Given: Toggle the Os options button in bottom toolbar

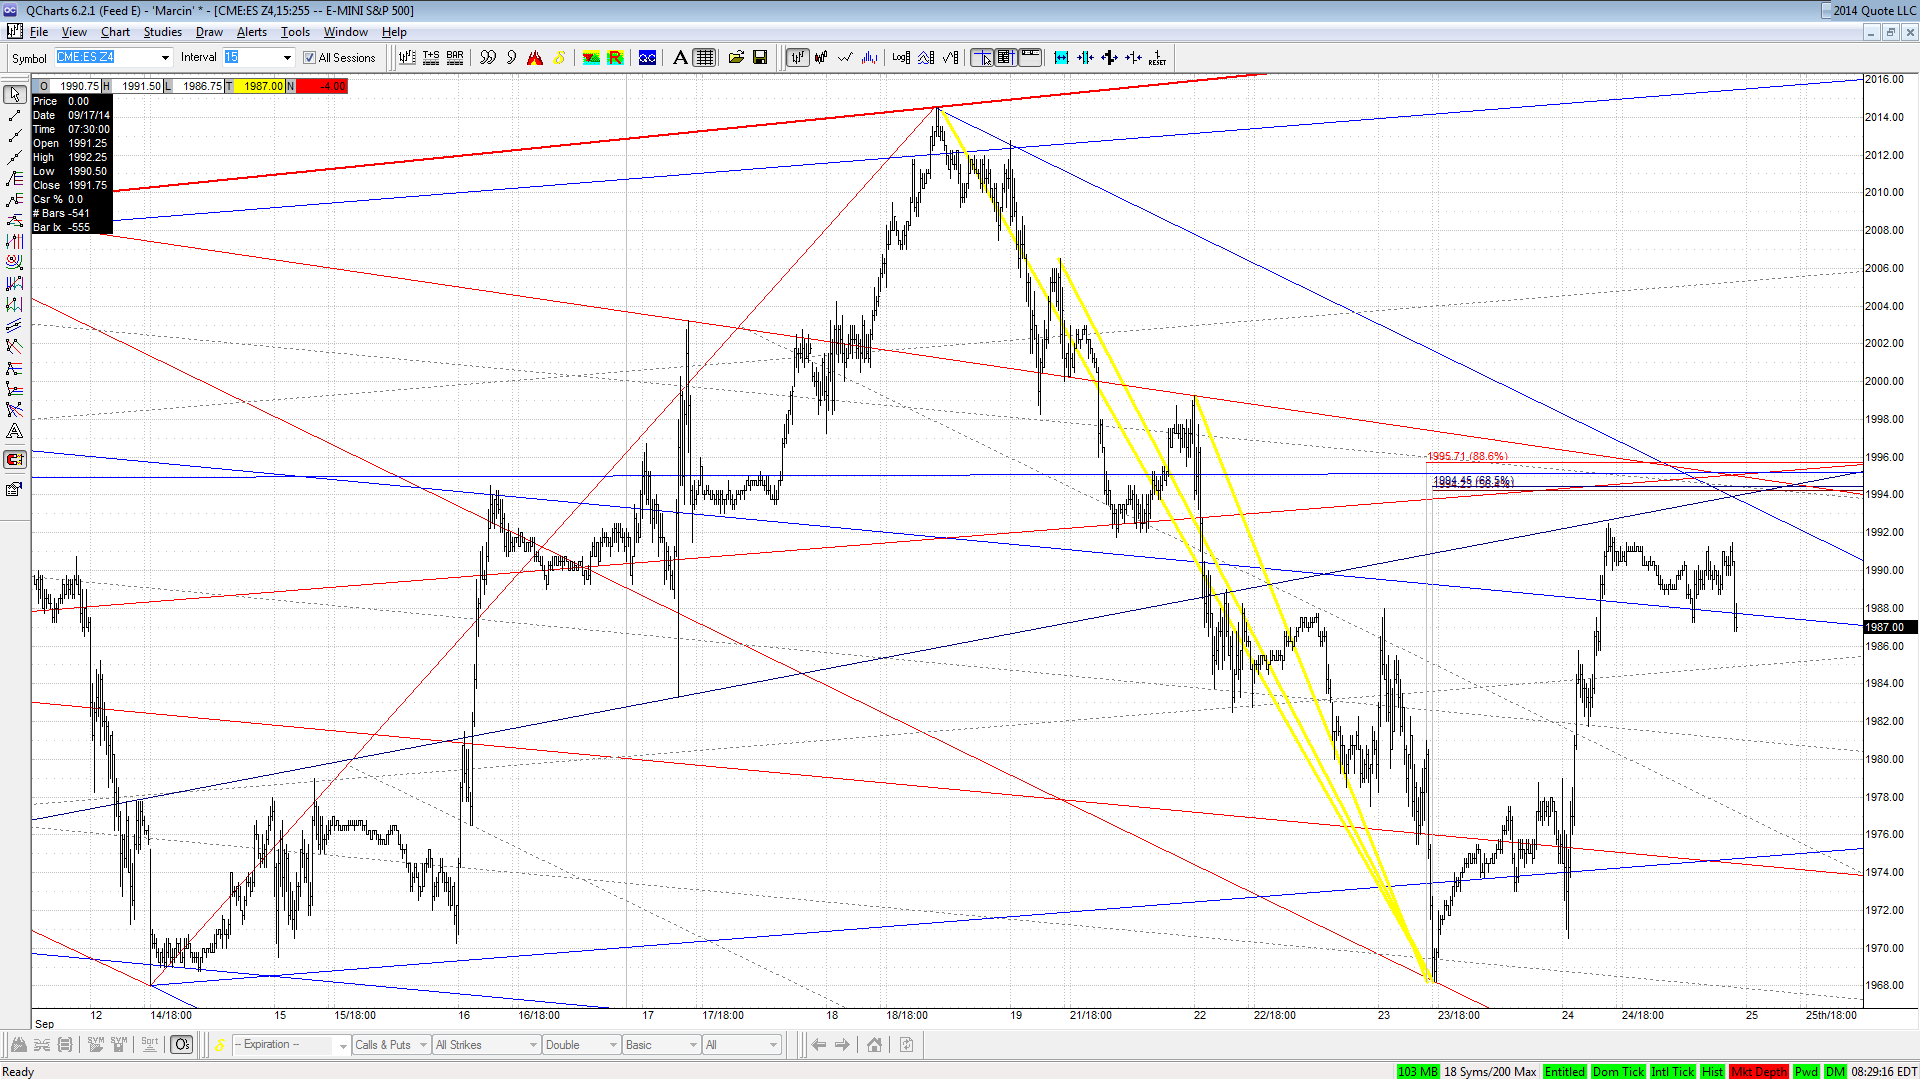Looking at the screenshot, I should click(x=181, y=1045).
